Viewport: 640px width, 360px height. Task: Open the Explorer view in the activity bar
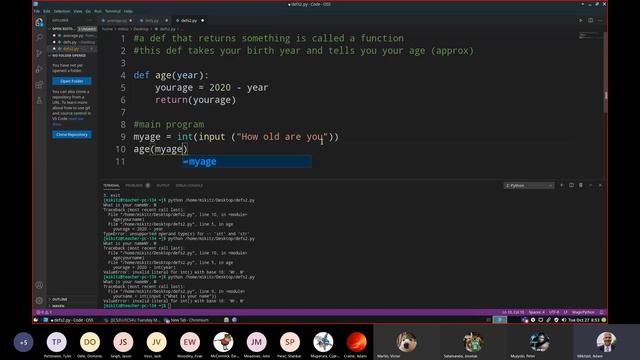point(40,22)
